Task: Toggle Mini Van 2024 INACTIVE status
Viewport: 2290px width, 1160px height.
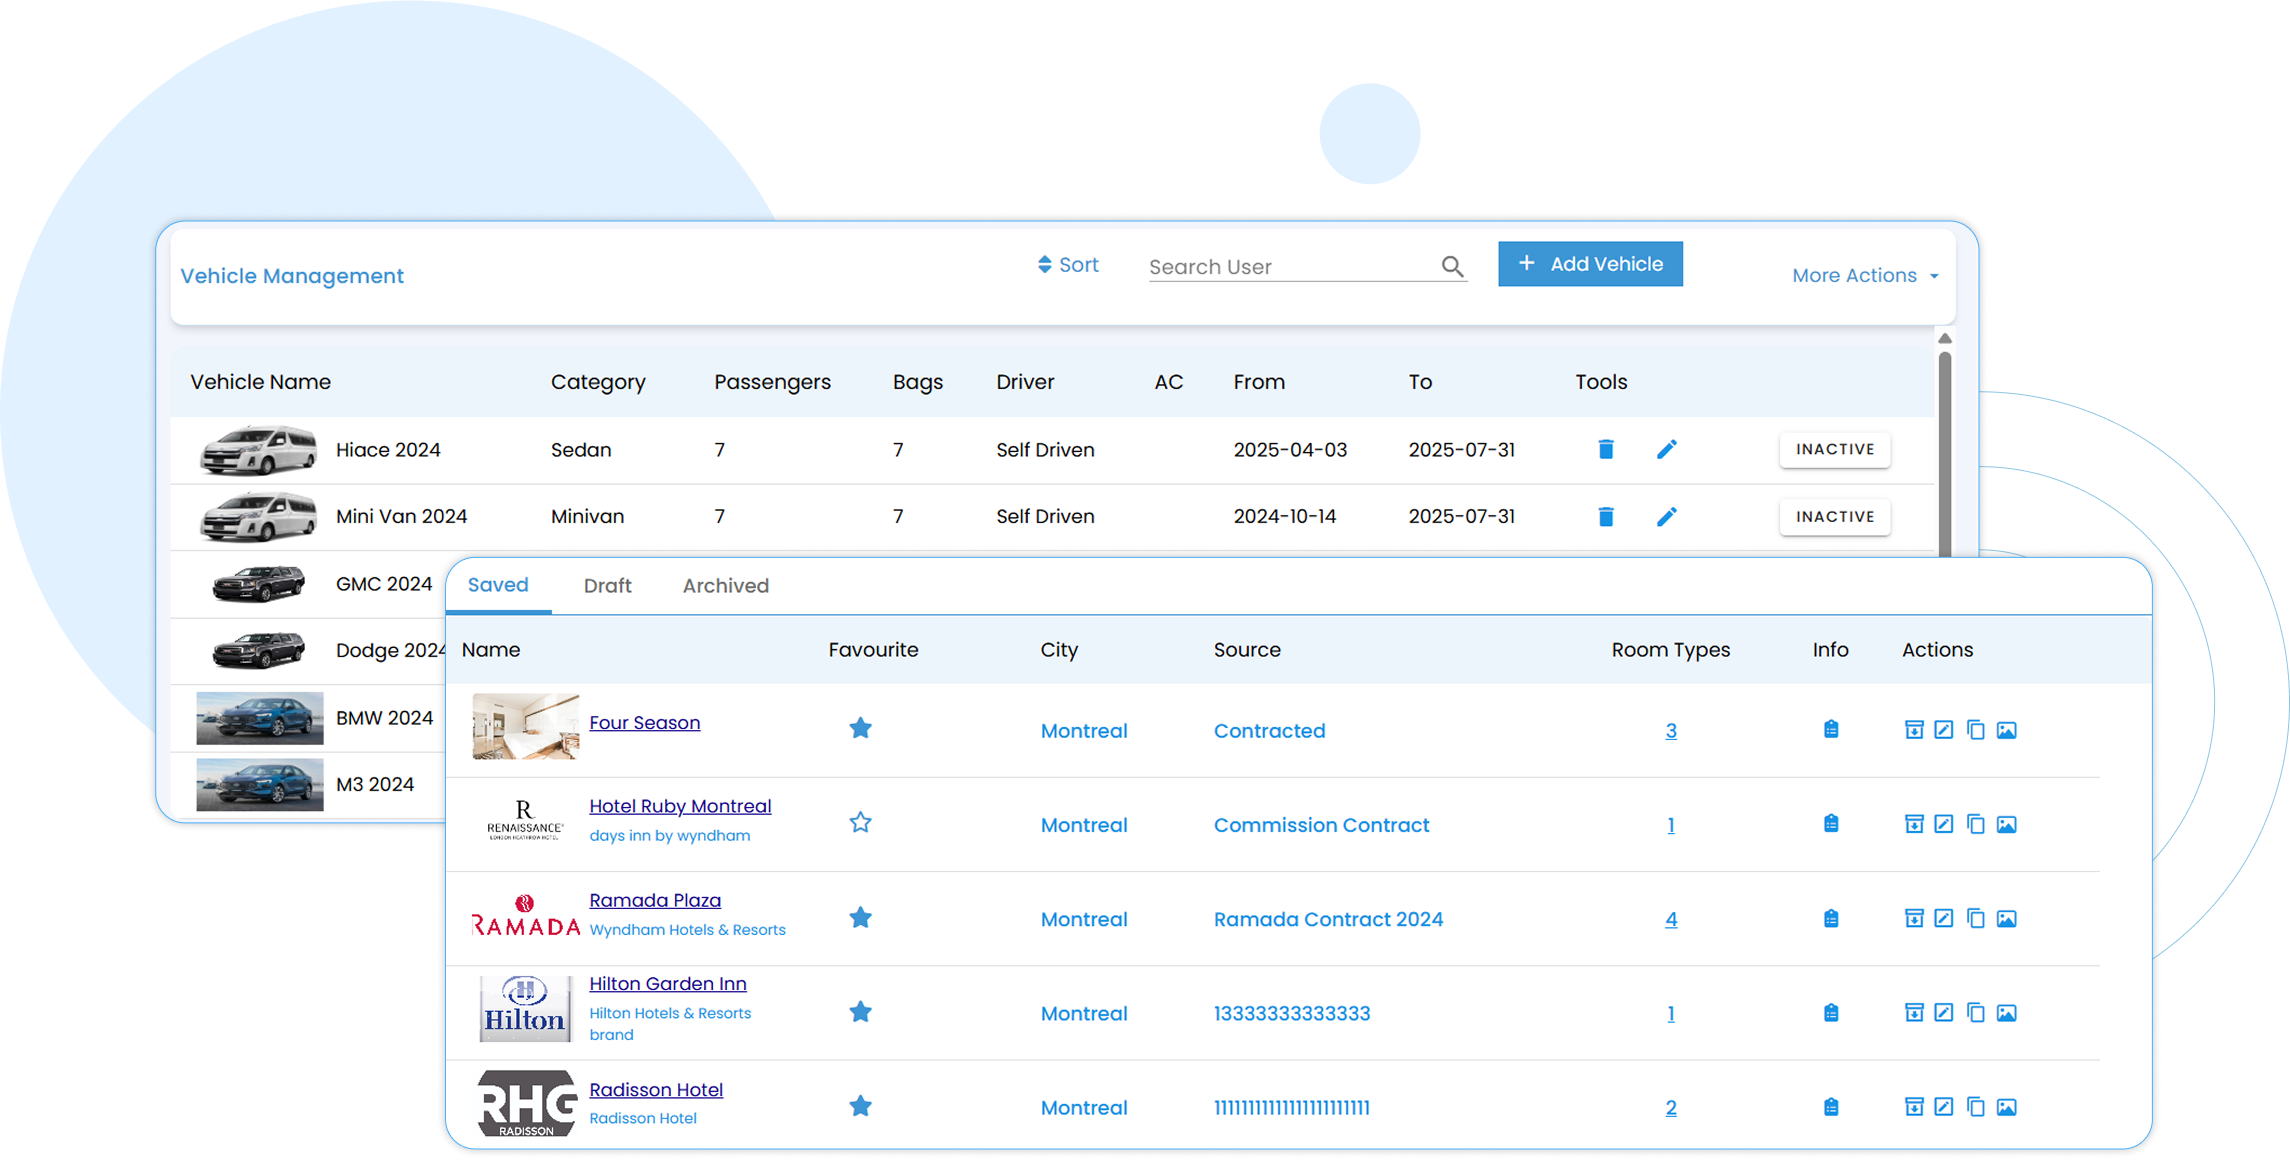Action: 1834,516
